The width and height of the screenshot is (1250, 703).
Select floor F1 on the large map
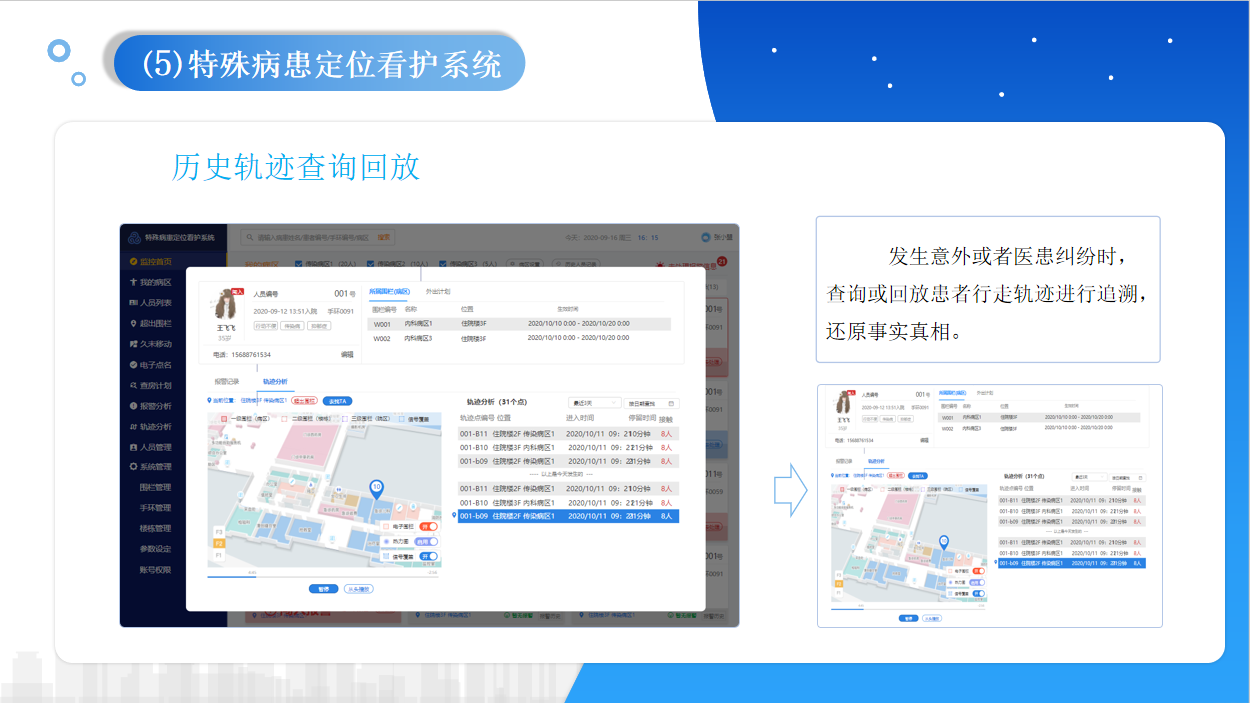[x=219, y=554]
